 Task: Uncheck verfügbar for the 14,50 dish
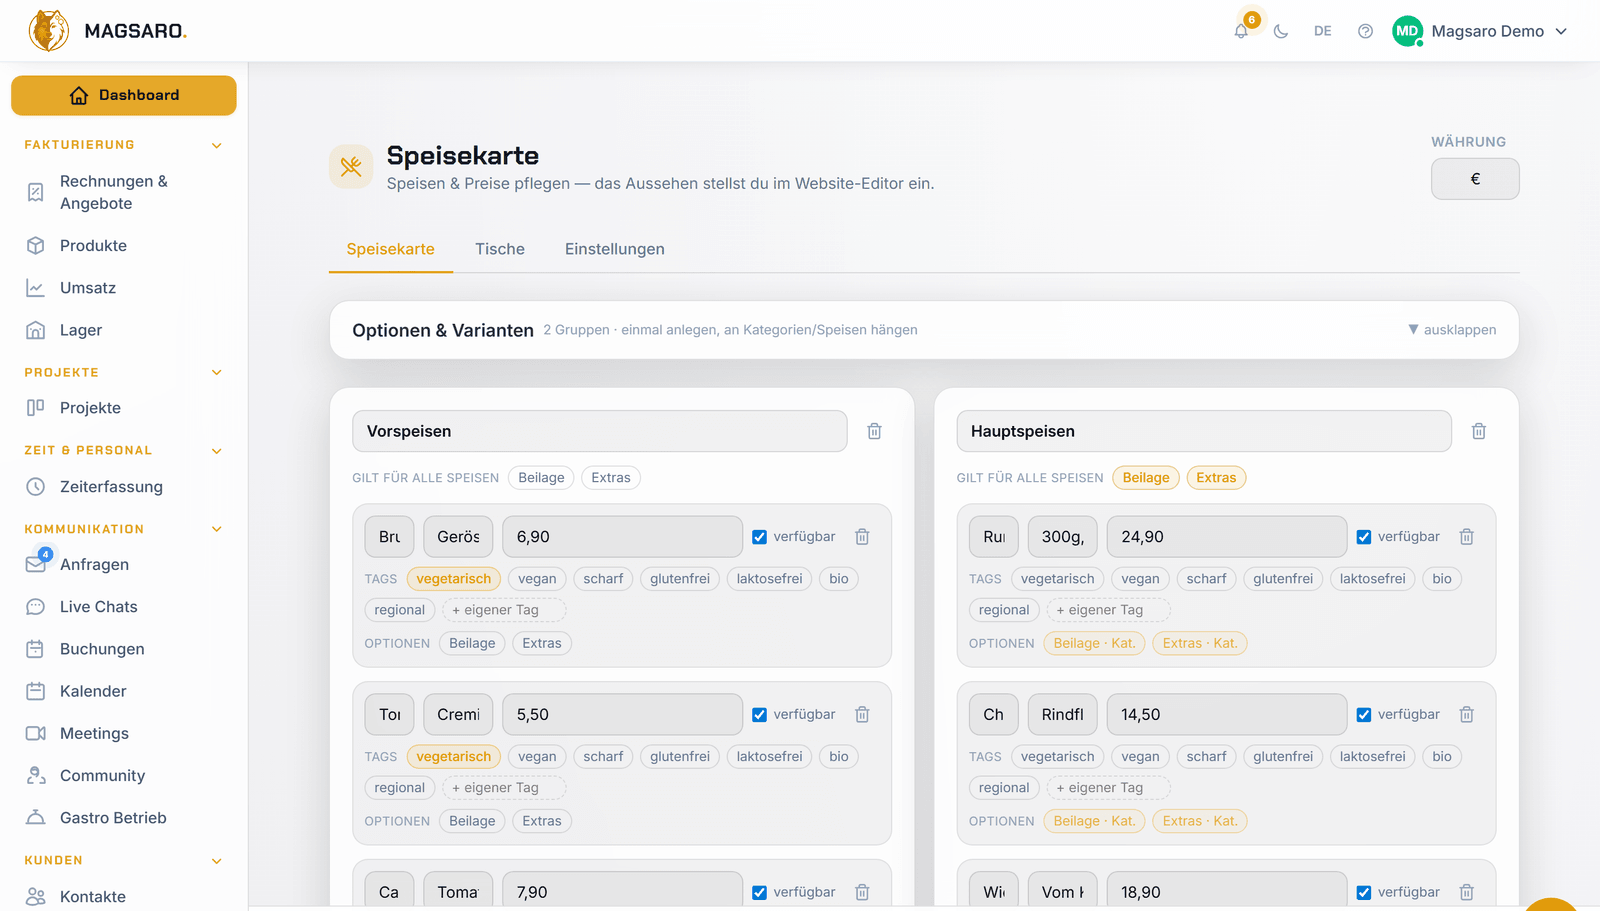[1364, 715]
